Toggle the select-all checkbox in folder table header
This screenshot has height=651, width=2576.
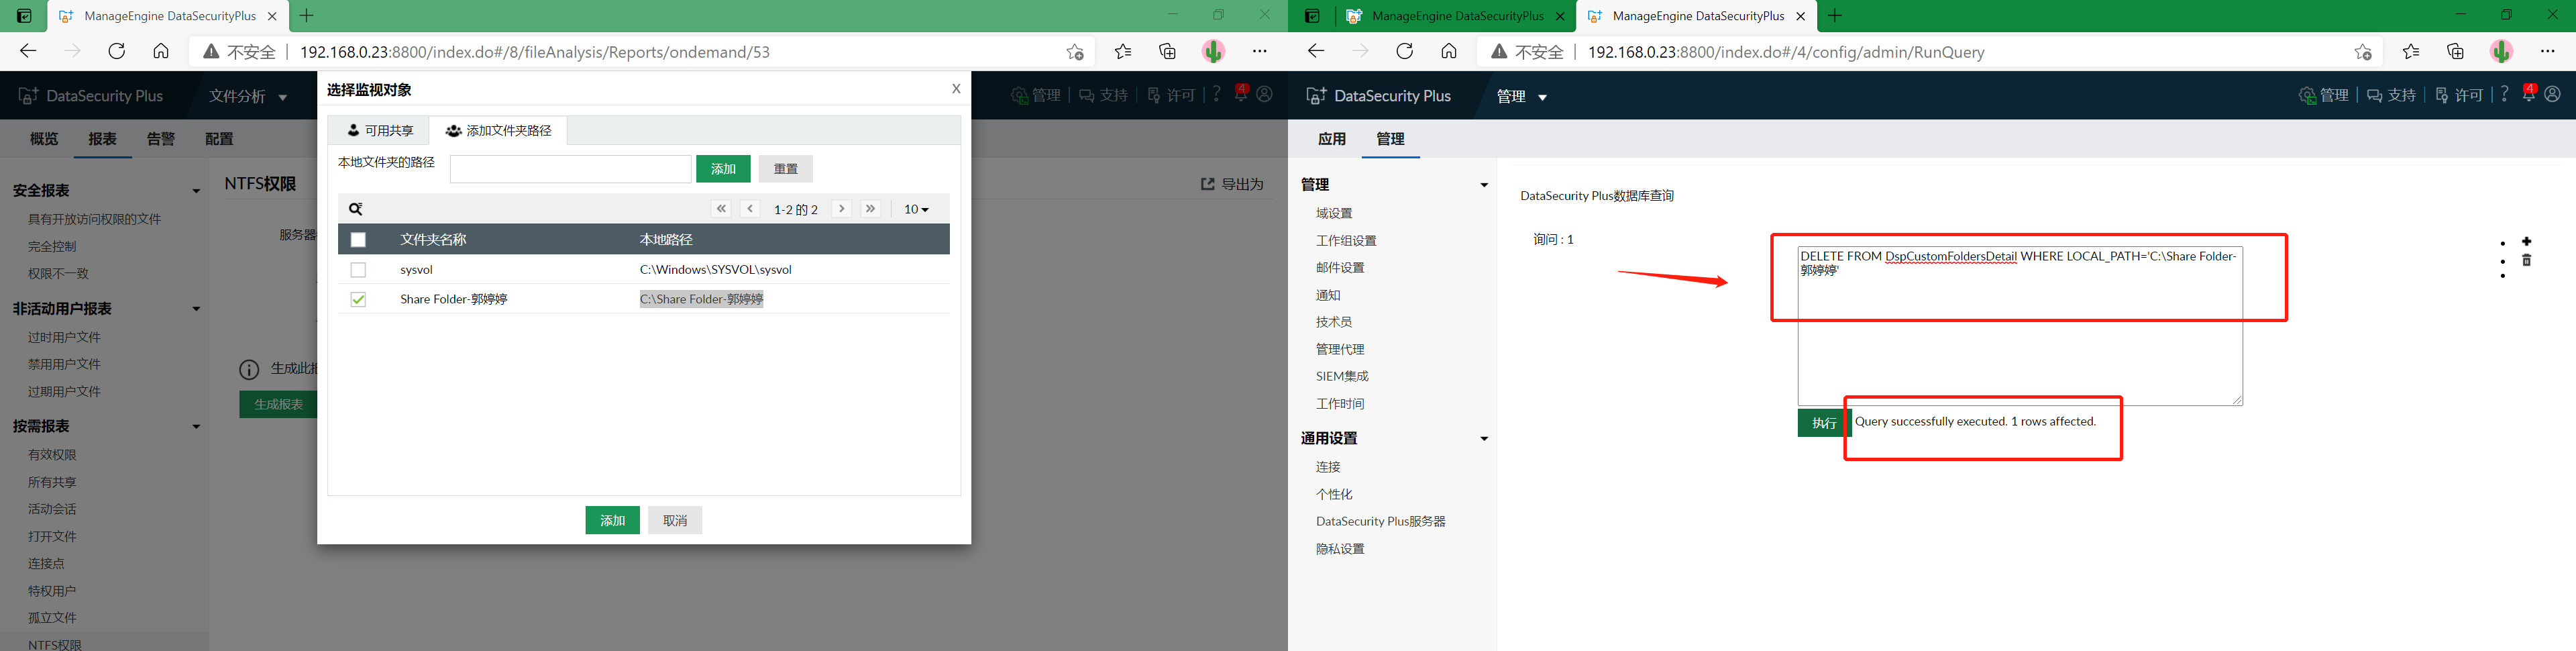[358, 239]
